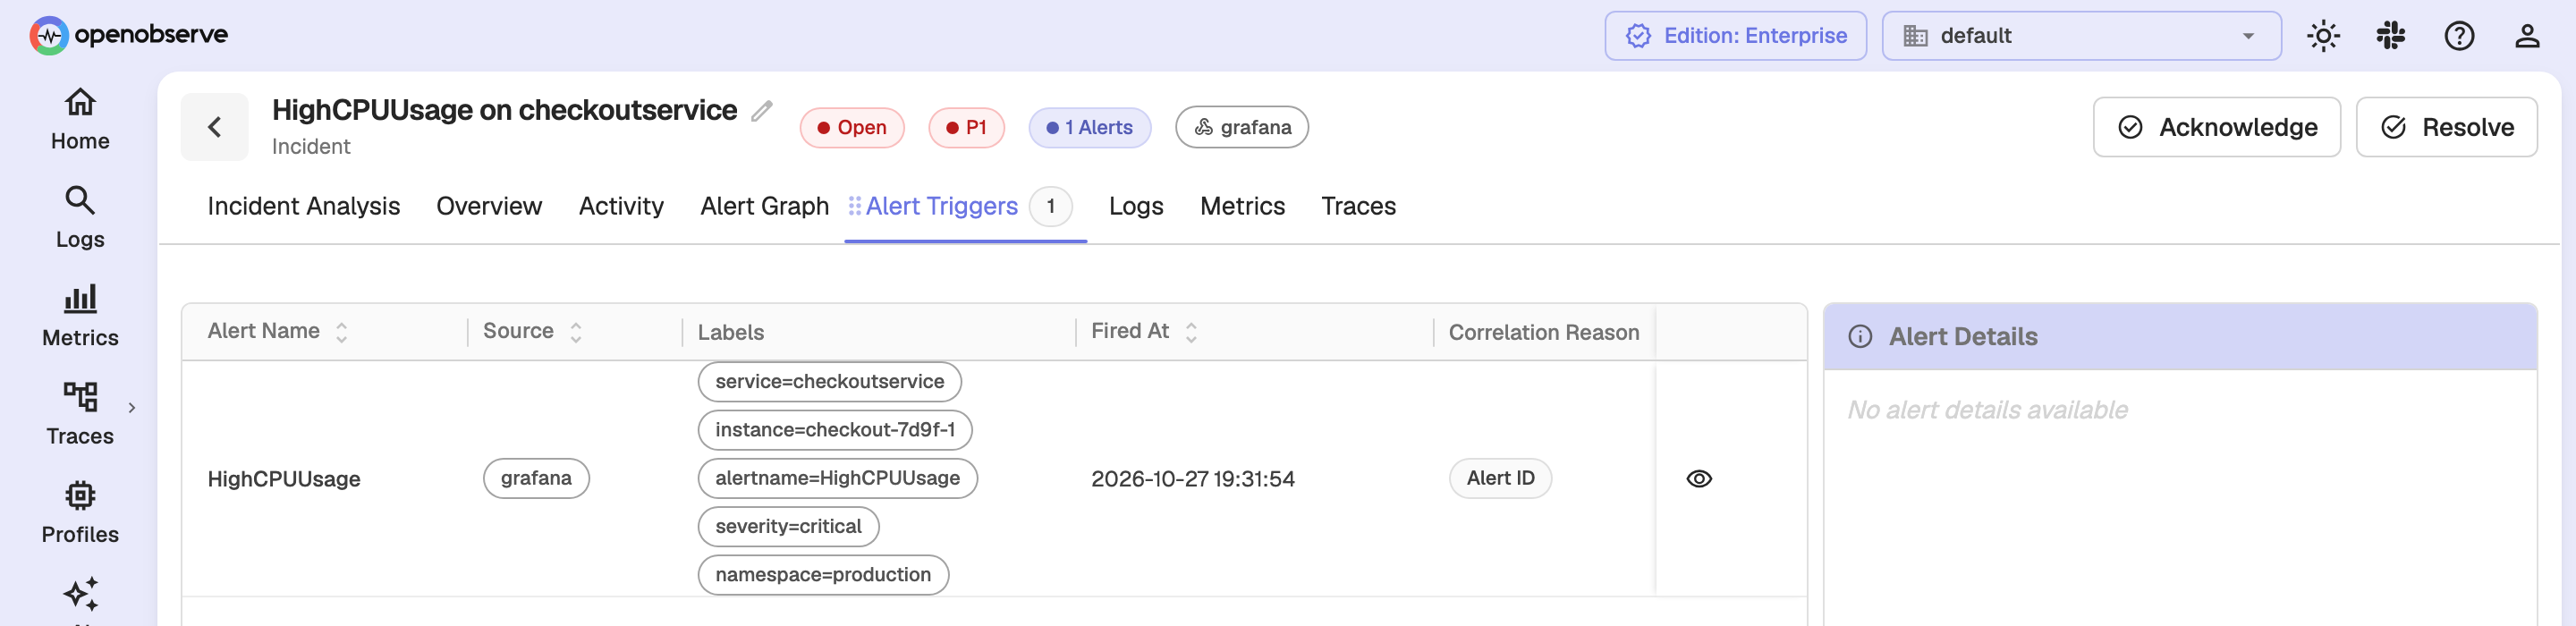Open Logs from the sidebar
Image resolution: width=2576 pixels, height=626 pixels.
tap(80, 218)
